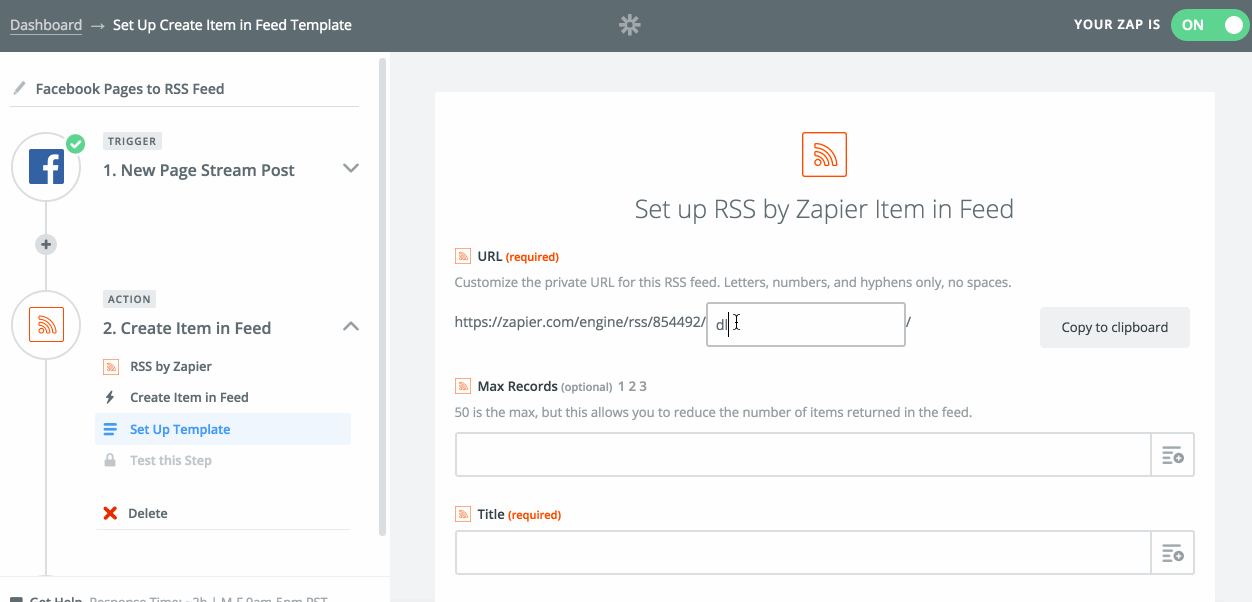Expand the New Page Stream Post step
This screenshot has width=1252, height=602.
(x=350, y=168)
